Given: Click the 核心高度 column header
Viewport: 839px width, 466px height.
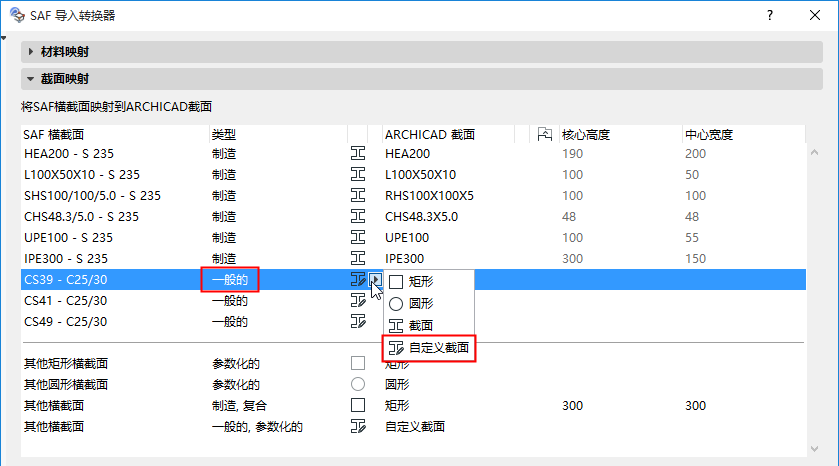Looking at the screenshot, I should point(621,134).
